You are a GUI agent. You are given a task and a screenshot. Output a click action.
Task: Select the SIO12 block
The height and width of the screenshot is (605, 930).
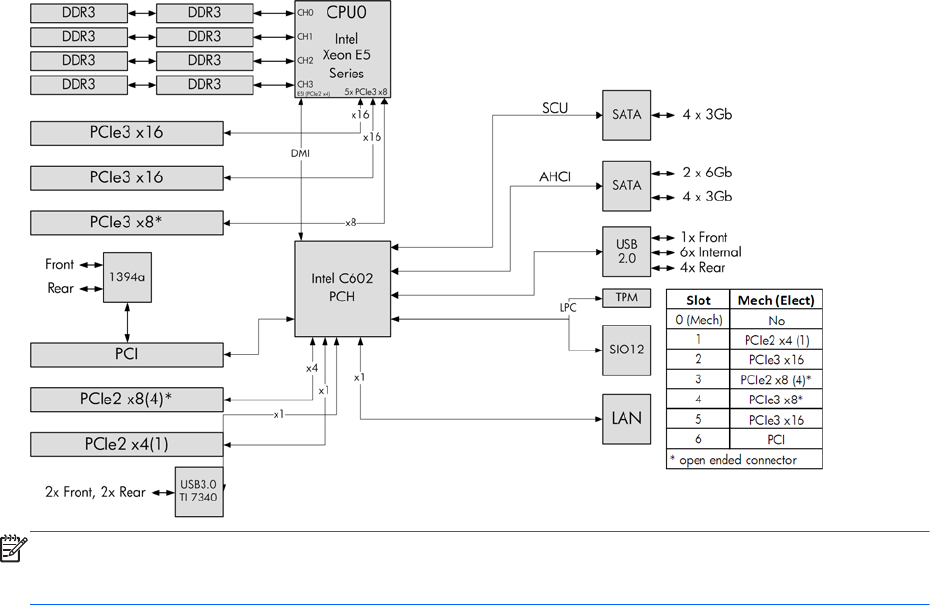626,350
